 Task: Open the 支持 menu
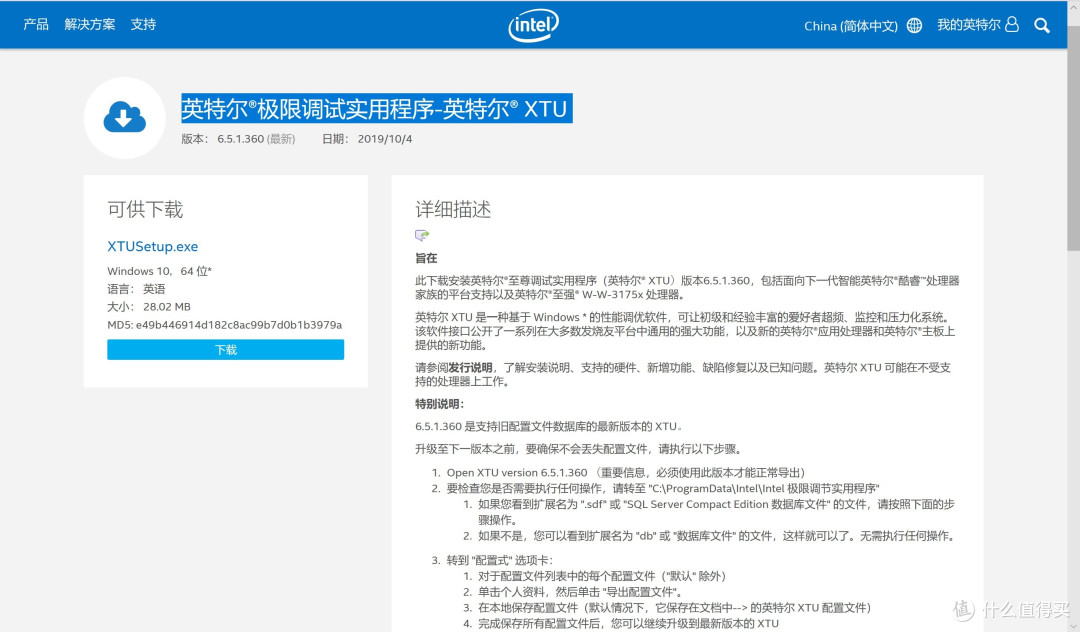click(x=143, y=24)
